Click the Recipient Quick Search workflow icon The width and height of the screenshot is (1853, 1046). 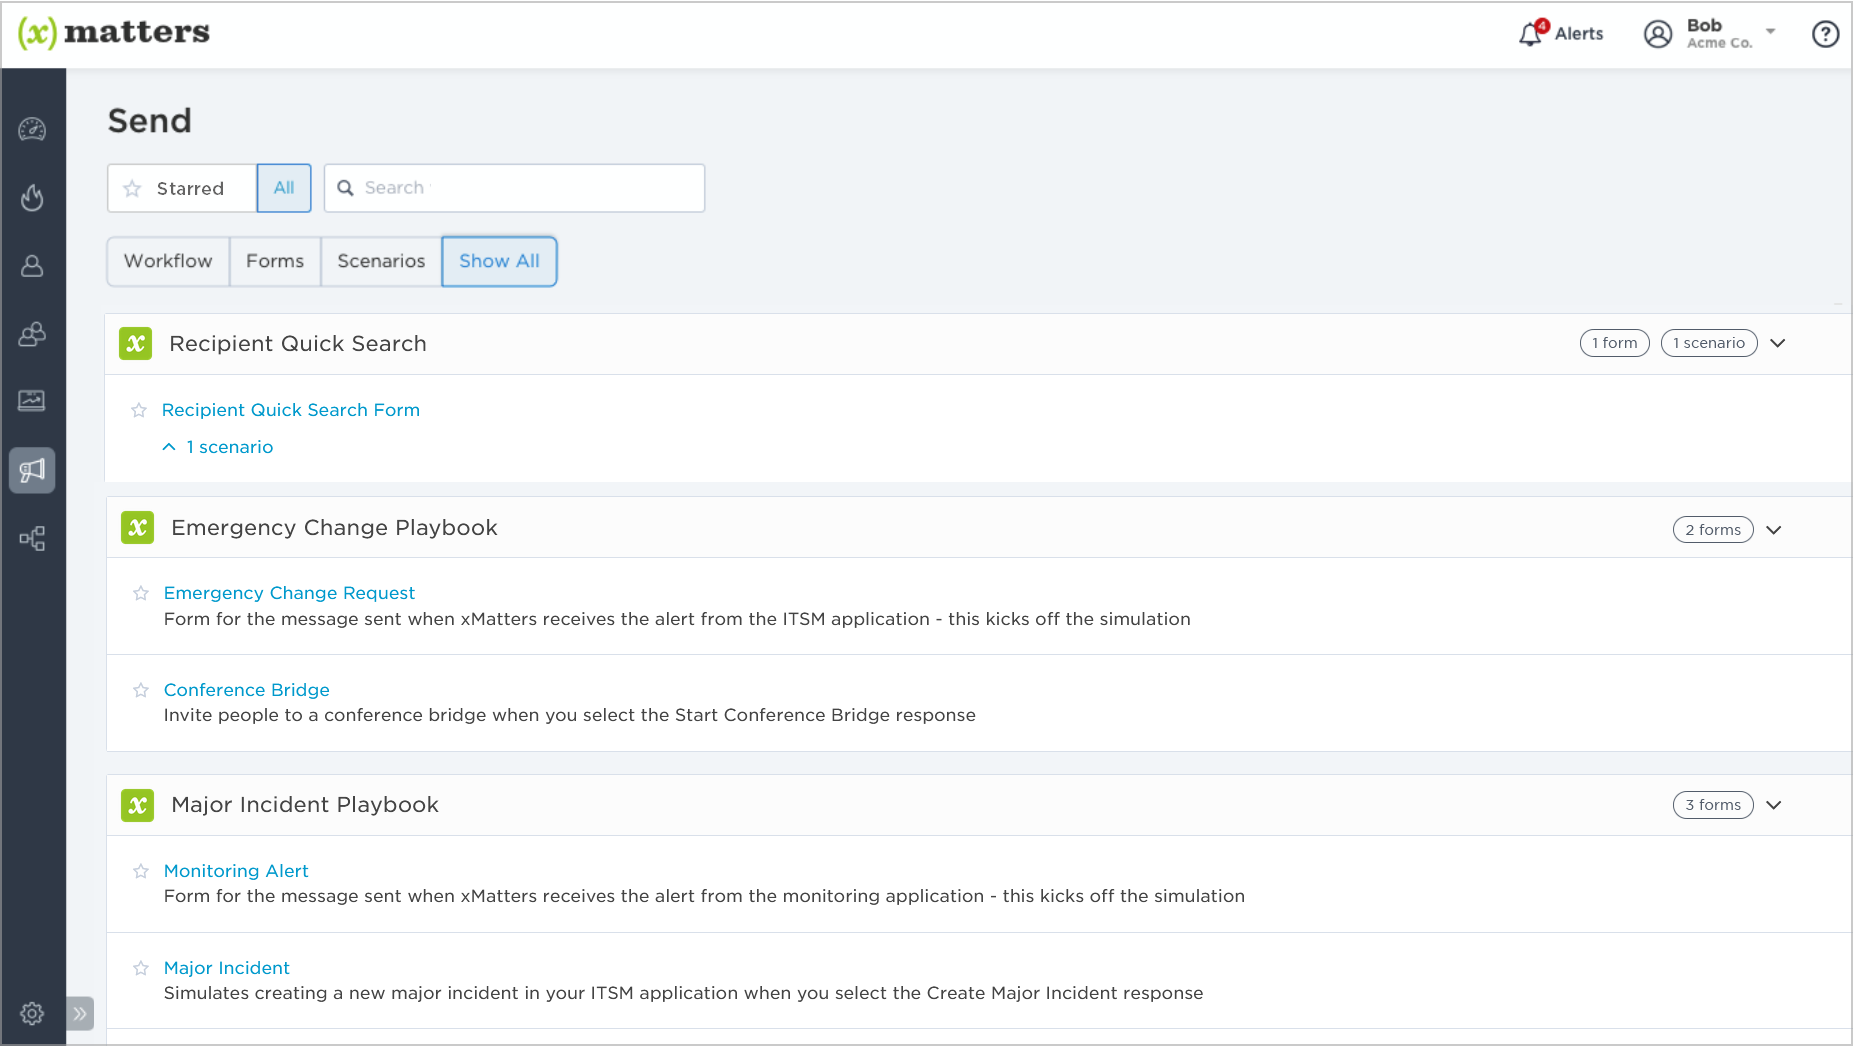(135, 343)
